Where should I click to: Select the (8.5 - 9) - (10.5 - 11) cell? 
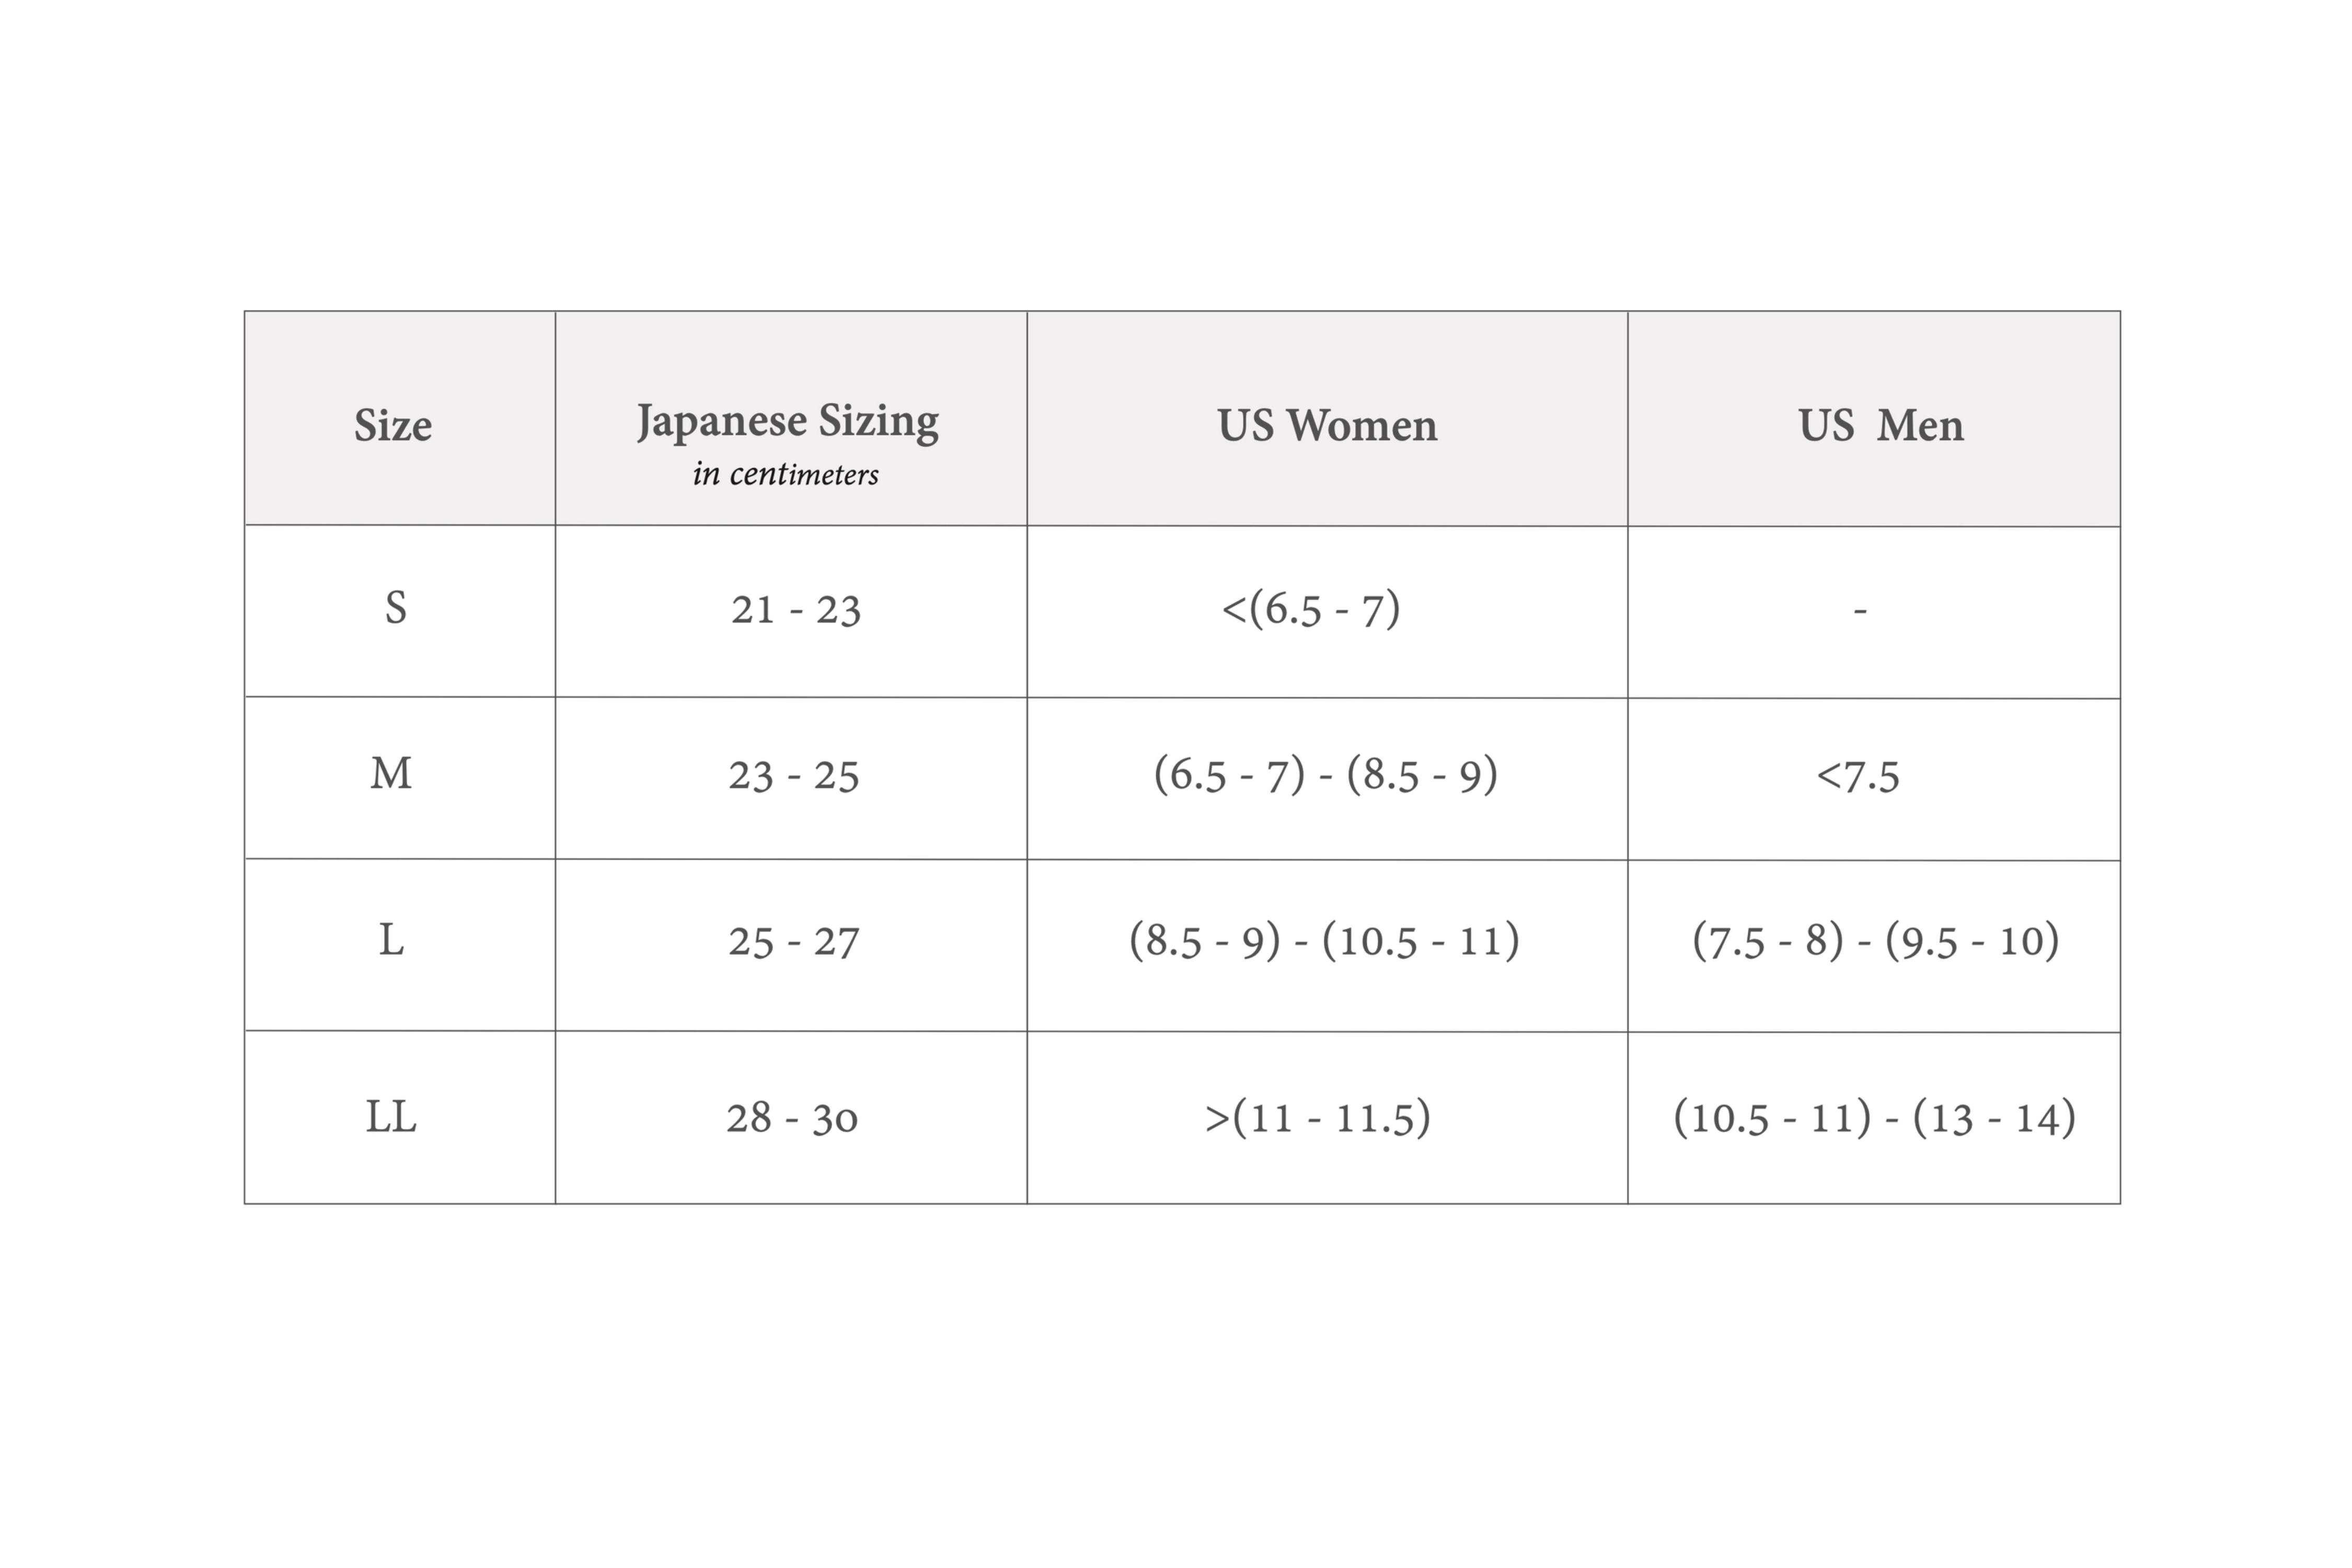pos(1324,941)
